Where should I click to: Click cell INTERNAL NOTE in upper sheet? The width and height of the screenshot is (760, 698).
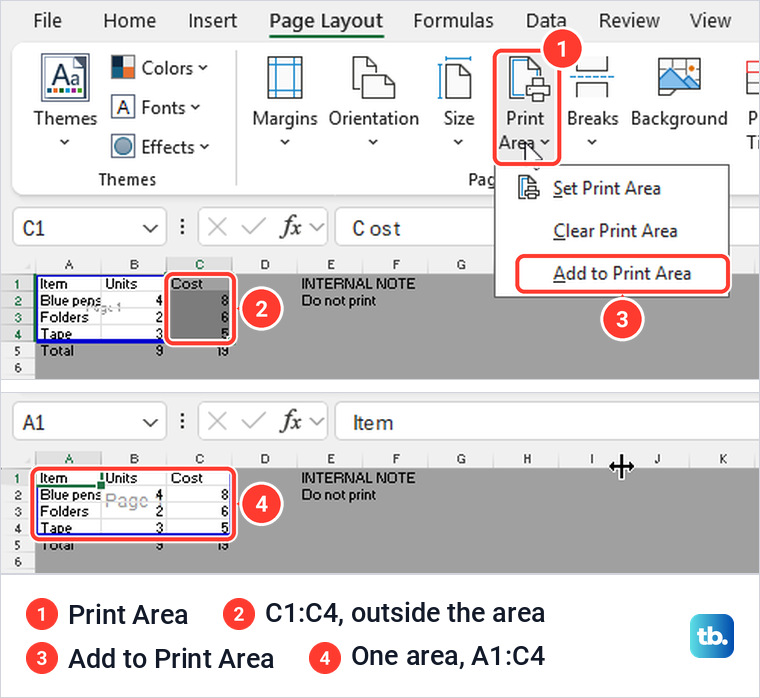[358, 284]
